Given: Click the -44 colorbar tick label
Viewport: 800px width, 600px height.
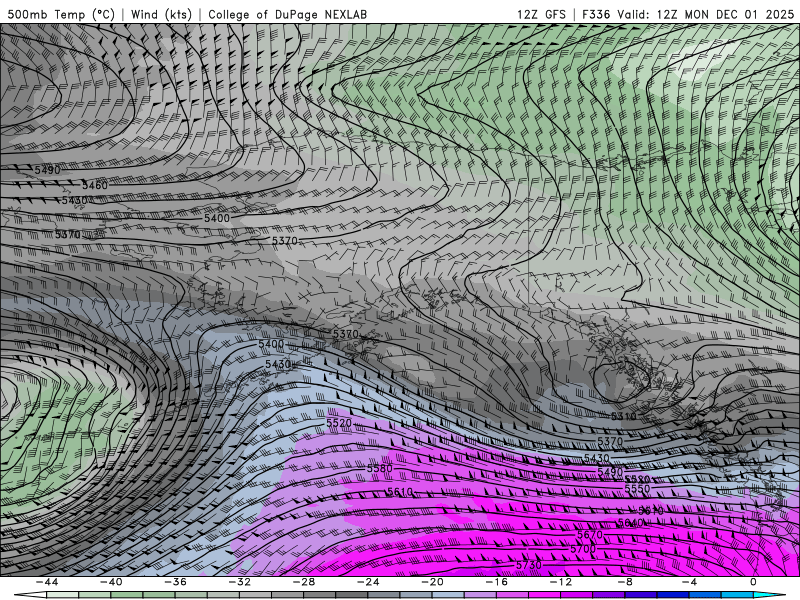Looking at the screenshot, I should (47, 582).
